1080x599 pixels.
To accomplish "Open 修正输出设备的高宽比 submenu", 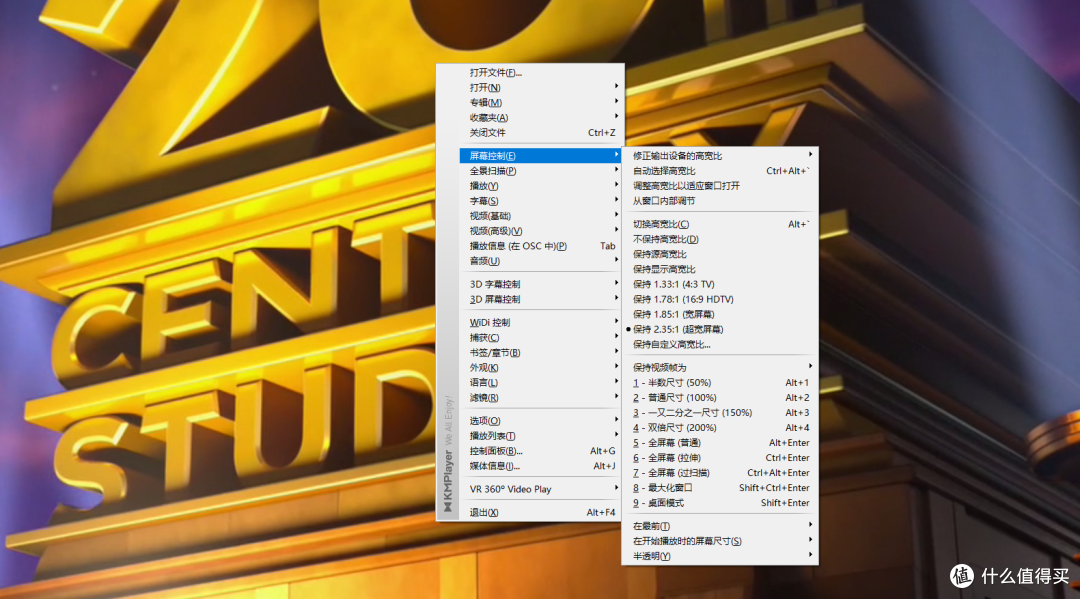I will click(x=720, y=156).
